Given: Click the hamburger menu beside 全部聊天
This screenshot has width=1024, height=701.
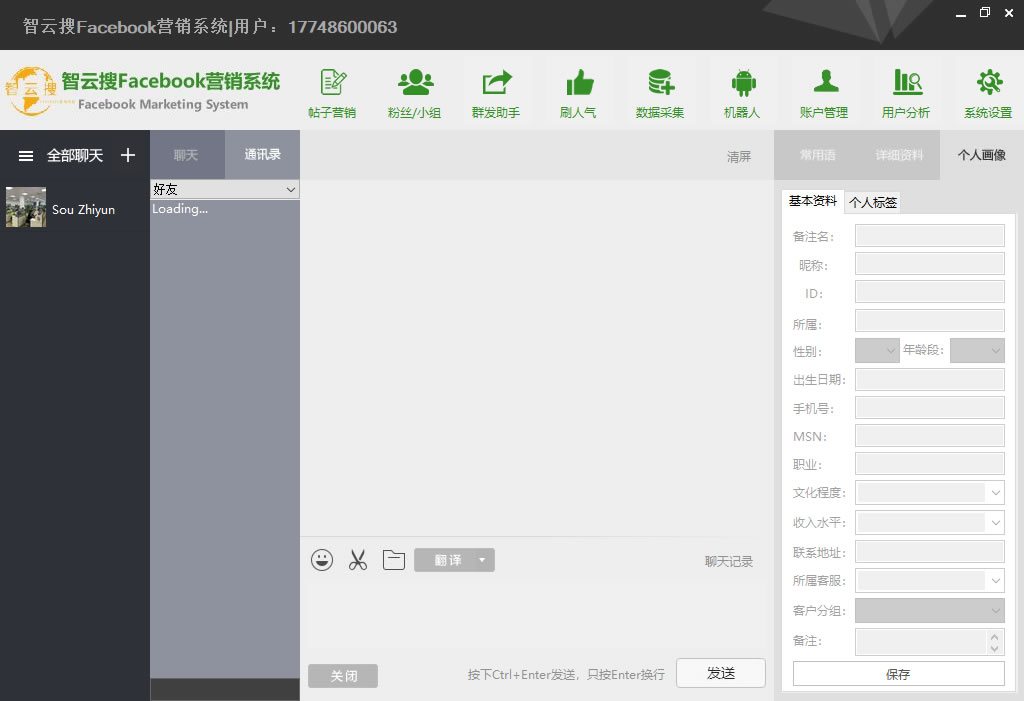Looking at the screenshot, I should (26, 155).
